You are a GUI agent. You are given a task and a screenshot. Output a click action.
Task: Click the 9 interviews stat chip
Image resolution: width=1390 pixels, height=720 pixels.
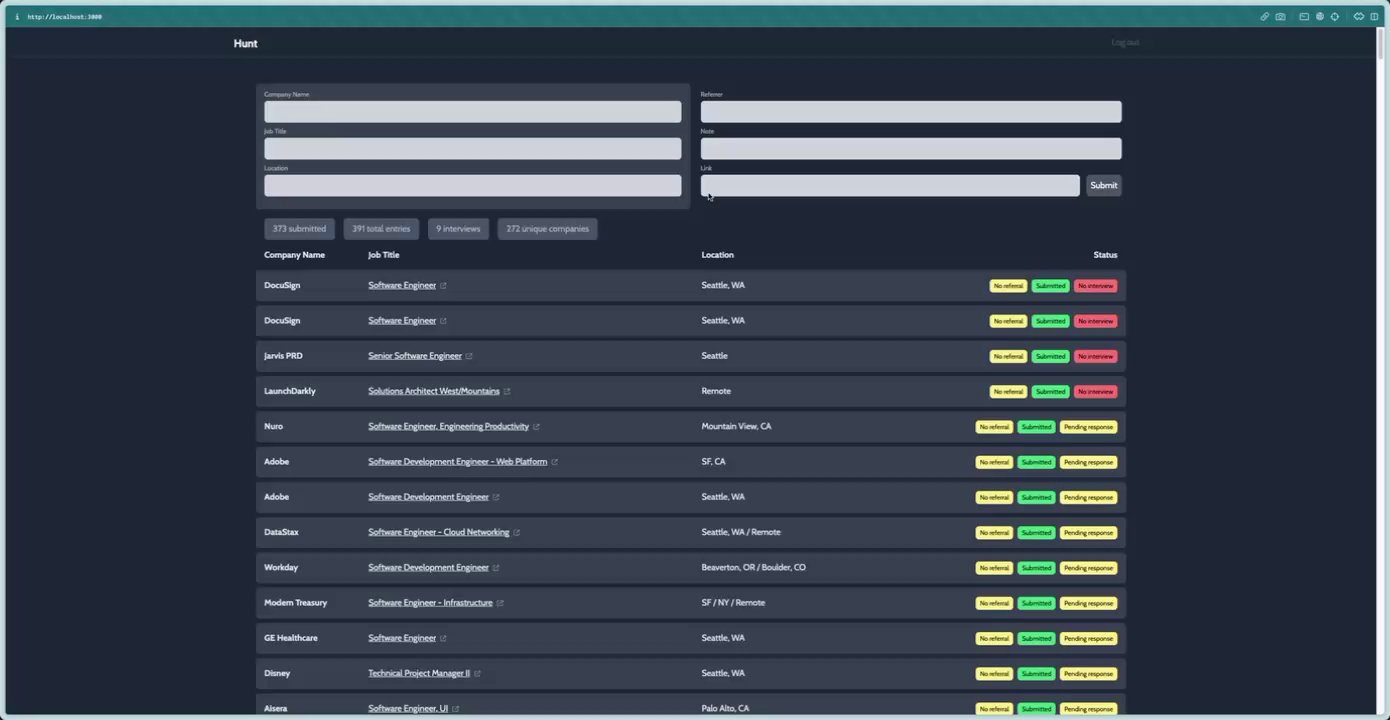pyautogui.click(x=458, y=229)
